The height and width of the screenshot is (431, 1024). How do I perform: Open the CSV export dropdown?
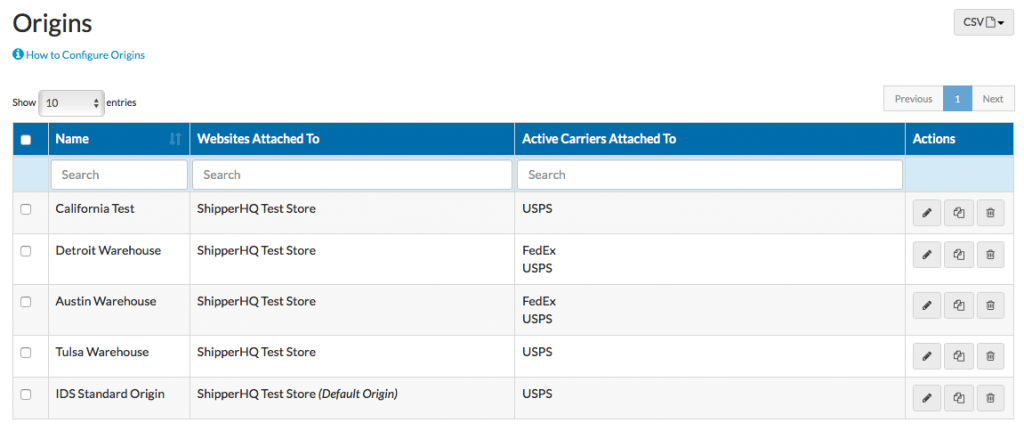(983, 22)
